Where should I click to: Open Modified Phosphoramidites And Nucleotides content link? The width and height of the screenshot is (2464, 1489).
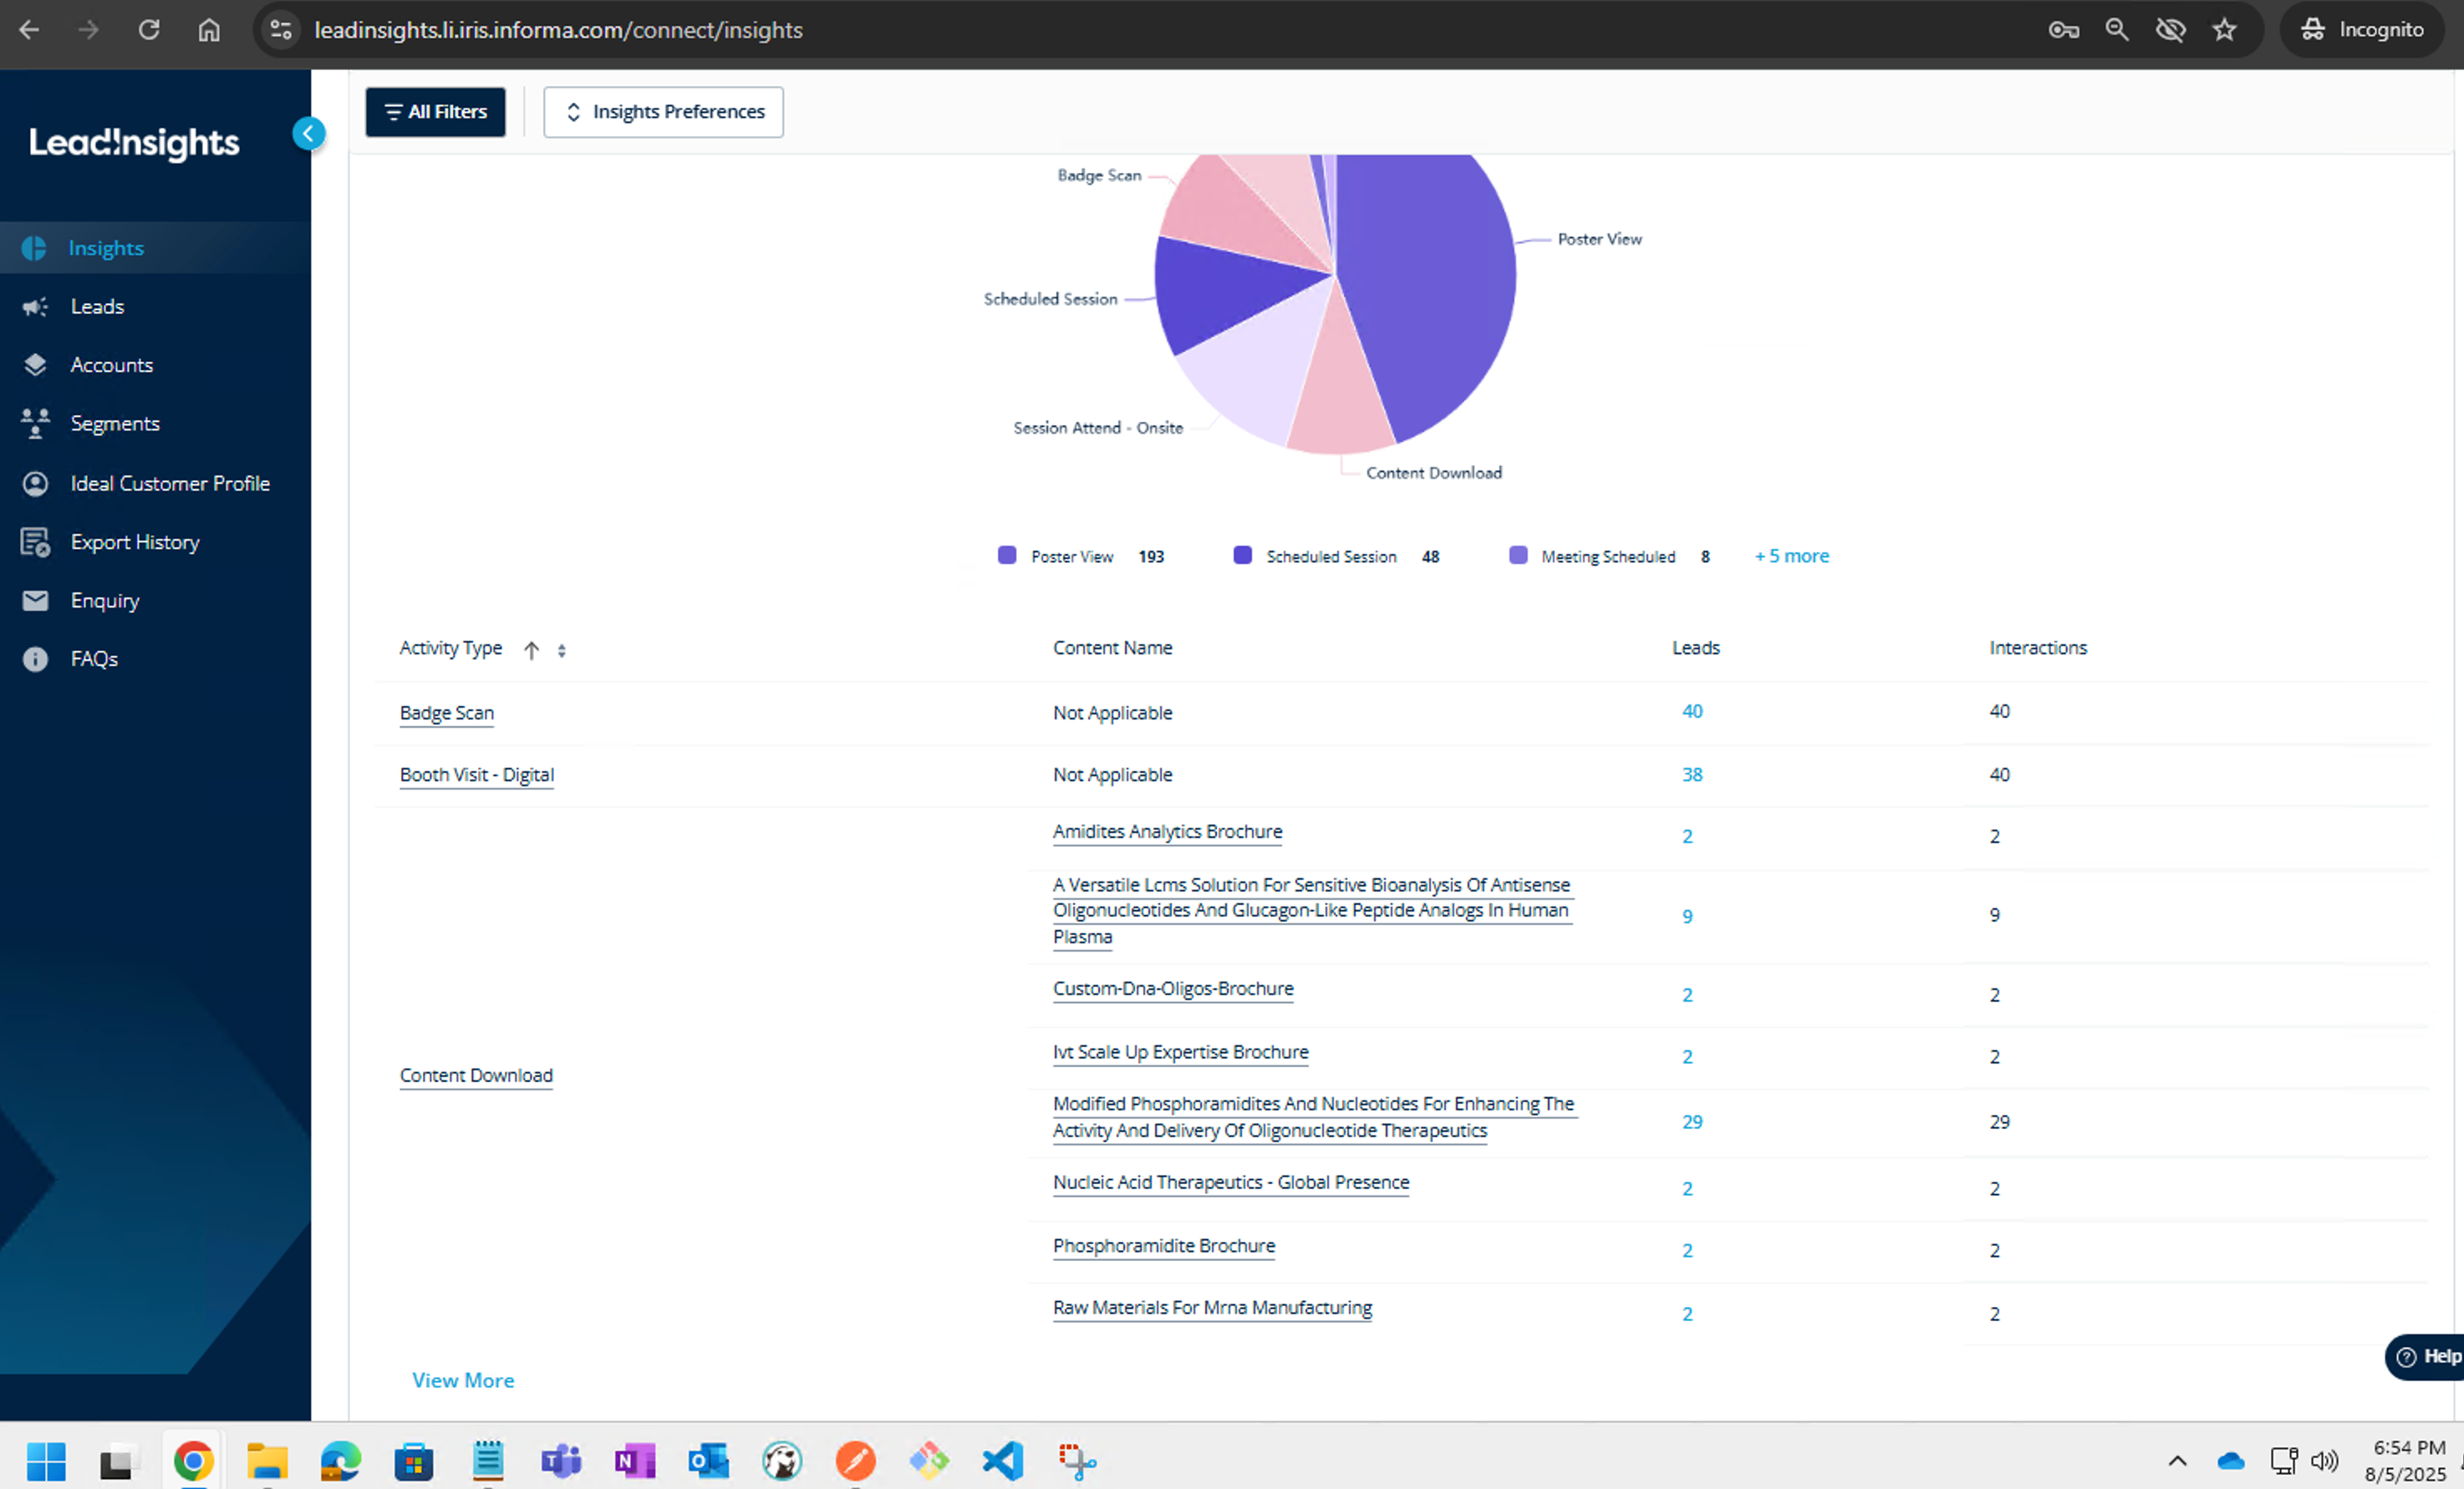click(1314, 1117)
